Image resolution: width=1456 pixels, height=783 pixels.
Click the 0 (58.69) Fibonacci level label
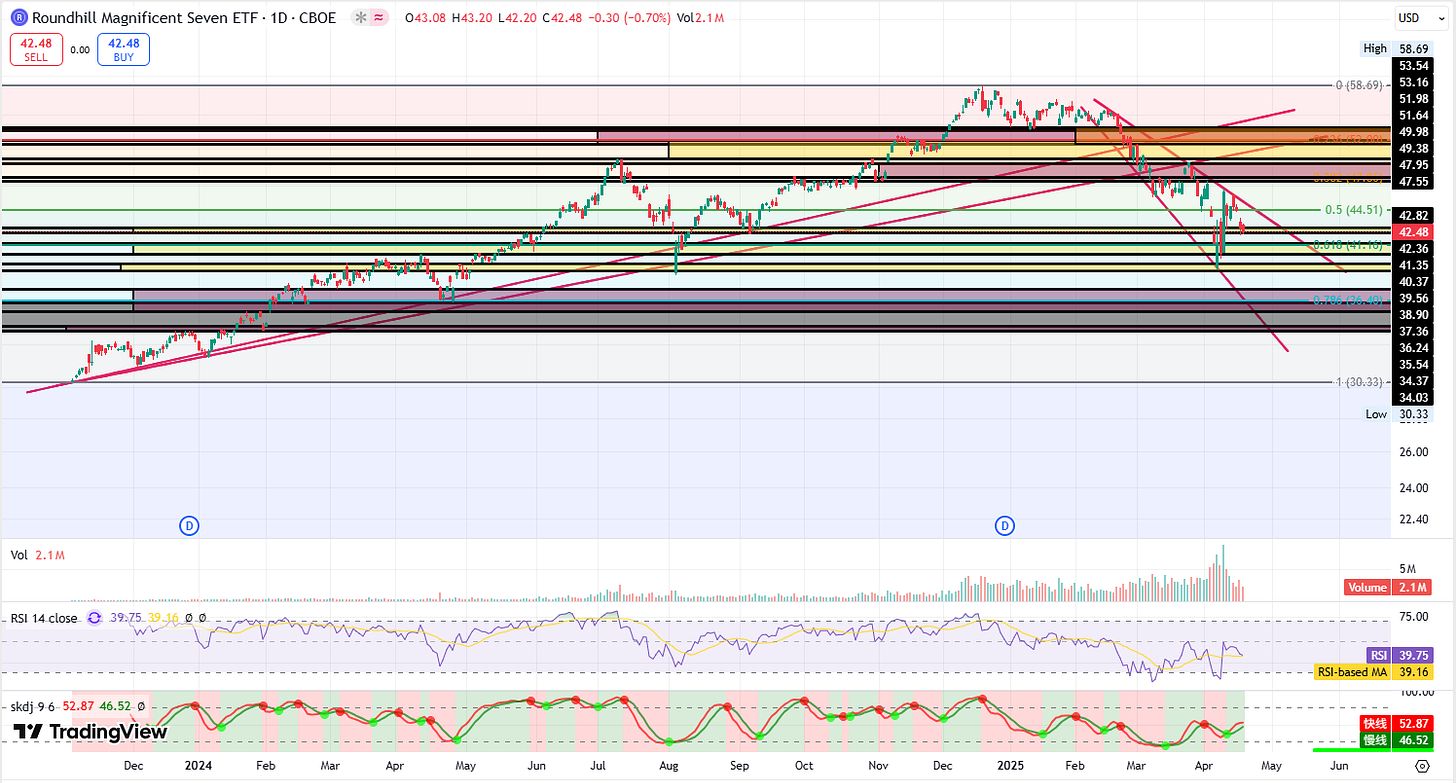1360,86
